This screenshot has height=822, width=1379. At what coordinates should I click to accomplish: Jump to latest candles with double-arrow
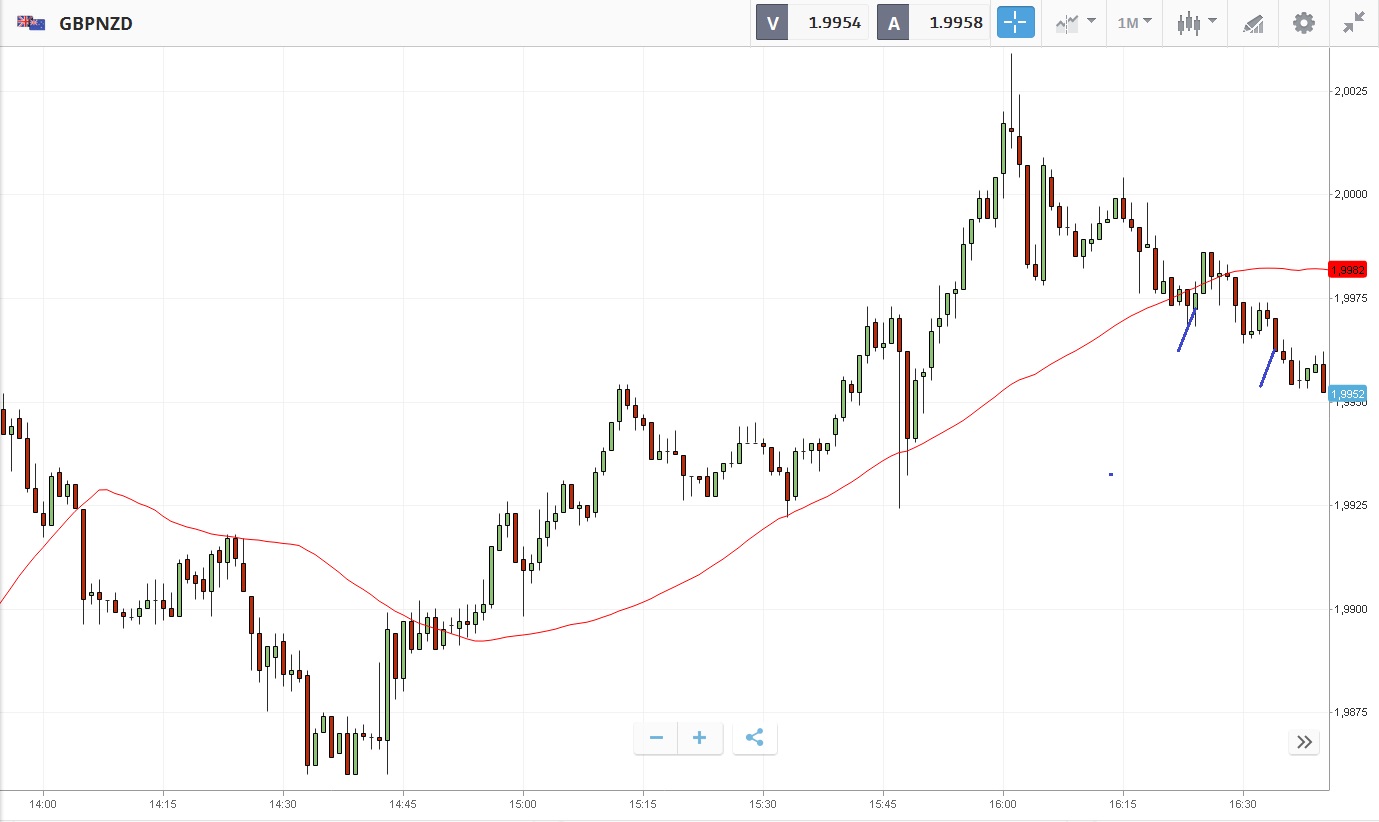tap(1304, 741)
